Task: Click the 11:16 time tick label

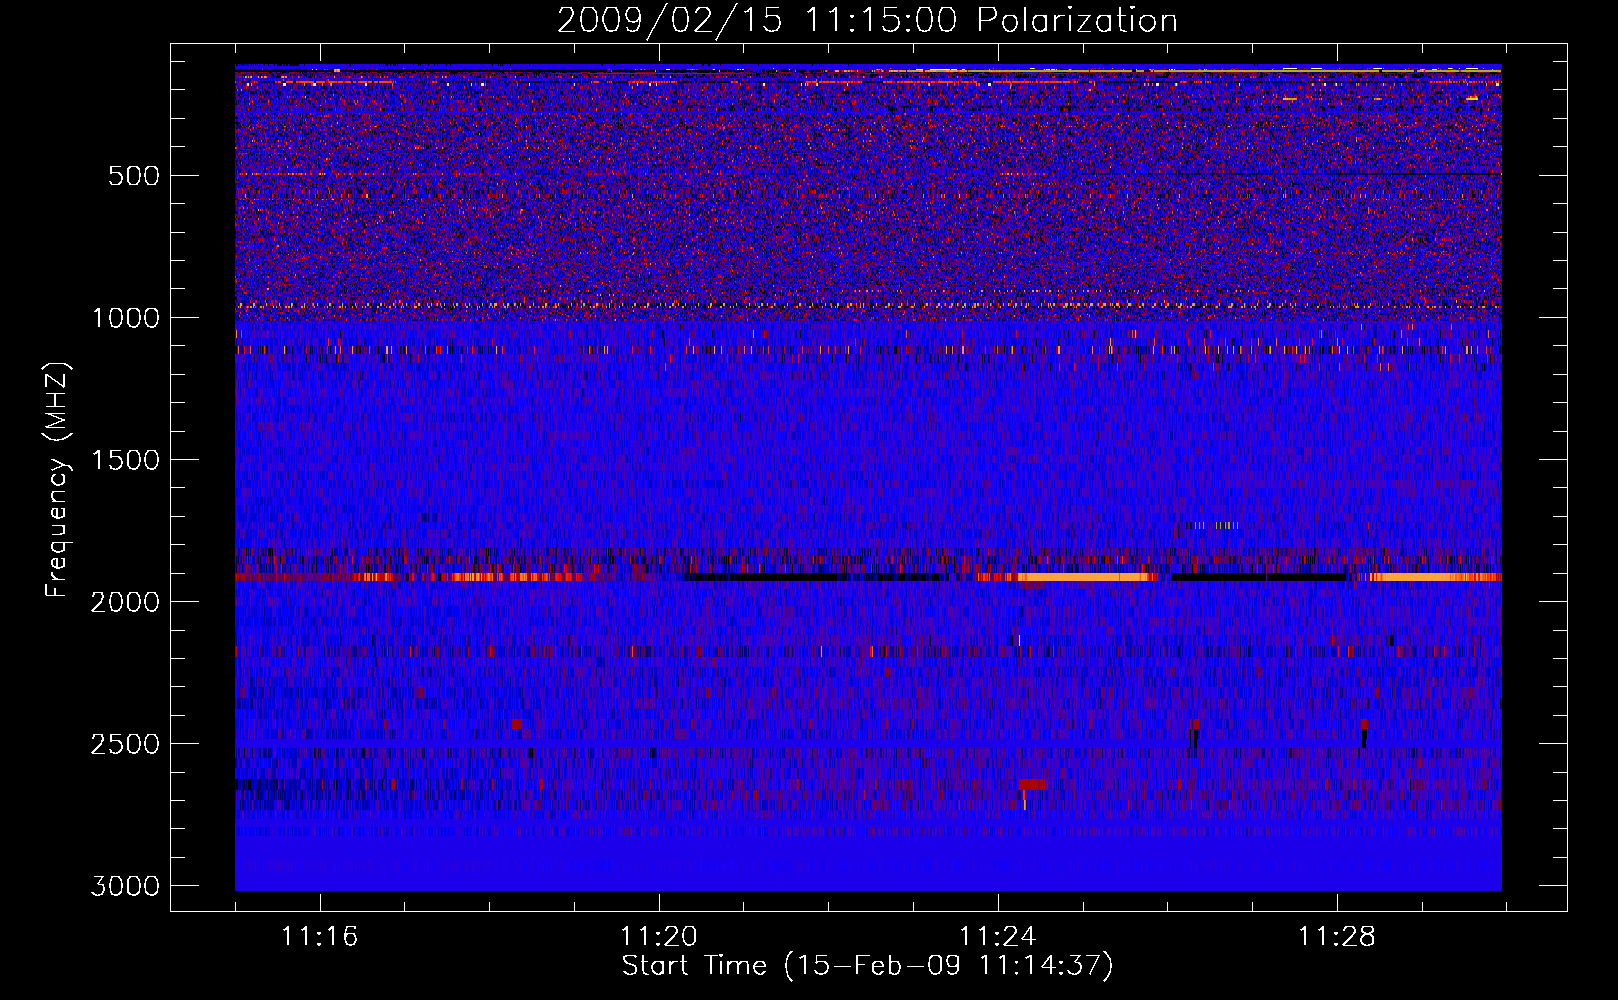Action: point(319,937)
